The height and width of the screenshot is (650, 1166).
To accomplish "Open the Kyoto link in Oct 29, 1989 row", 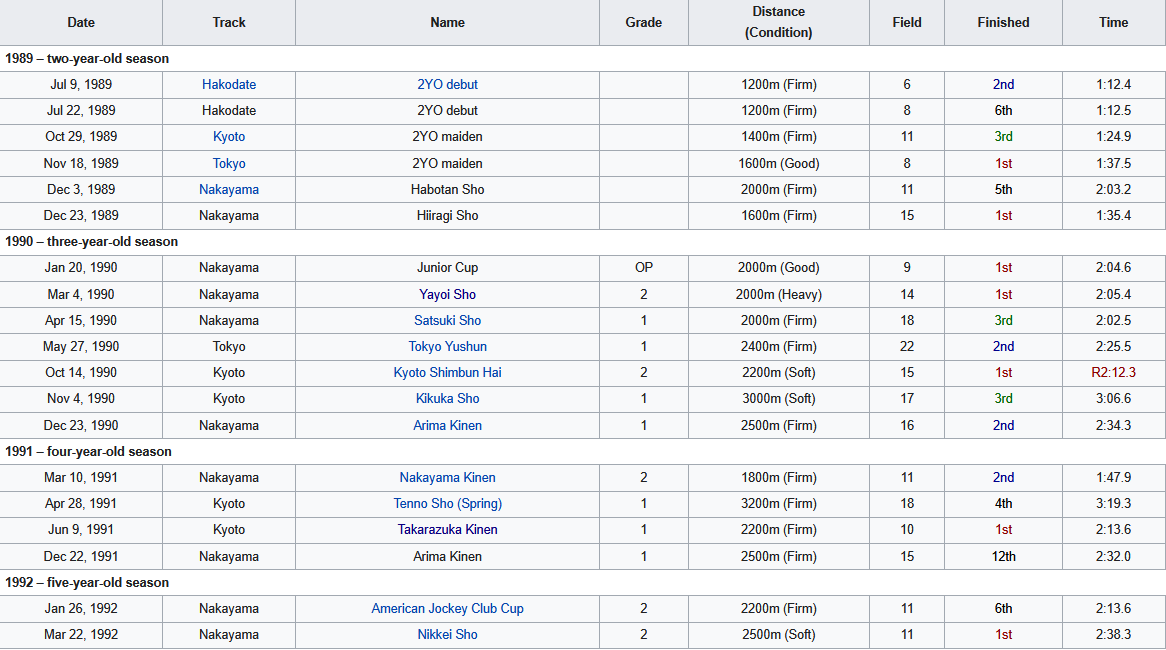I will 228,137.
